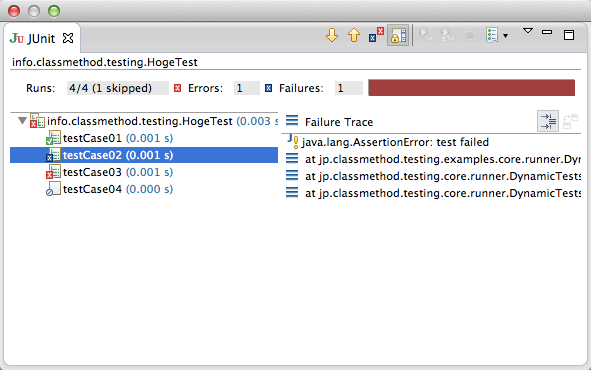591x370 pixels.
Task: Click the Compare Actual With Expected icon
Action: coord(570,121)
